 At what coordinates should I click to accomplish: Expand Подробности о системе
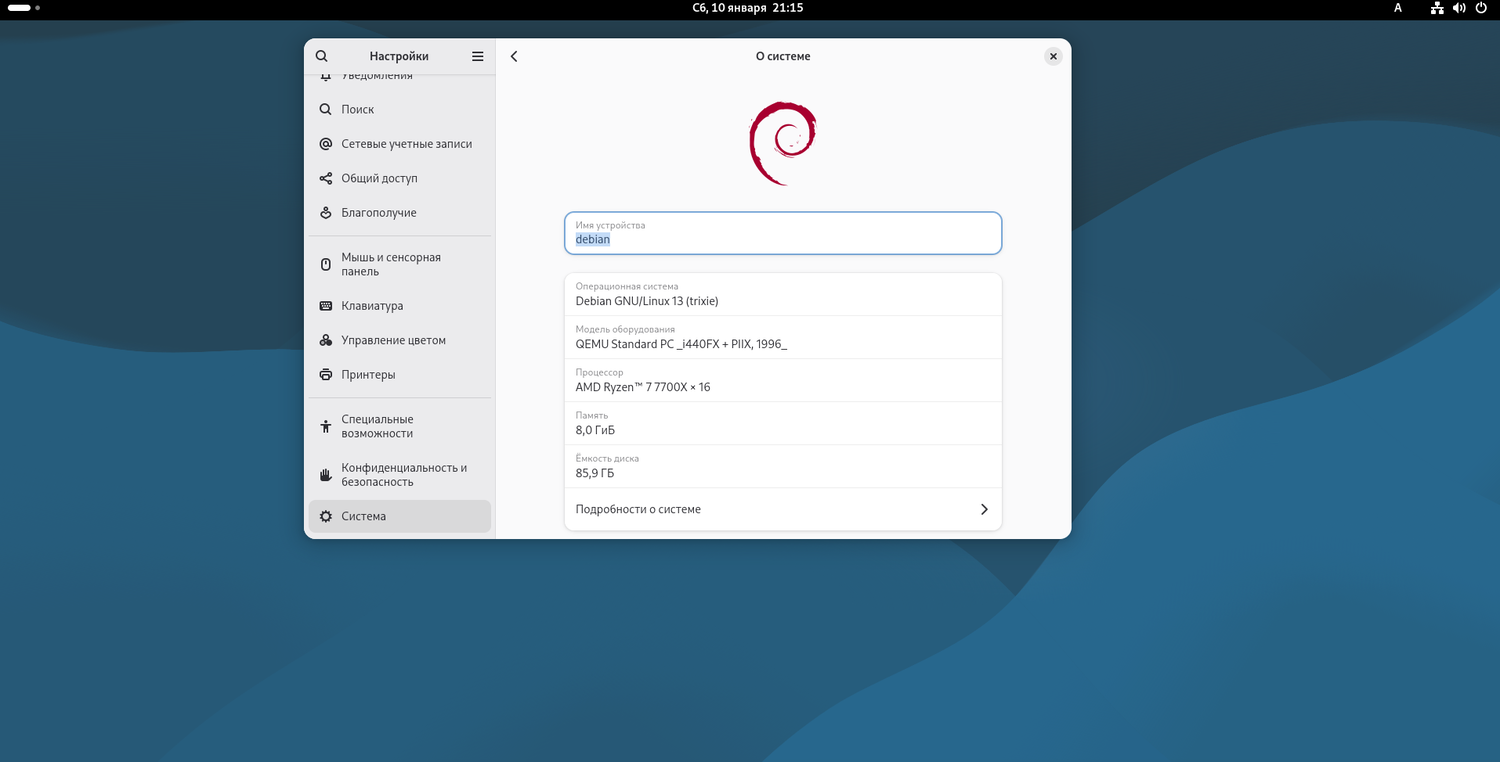pyautogui.click(x=783, y=509)
